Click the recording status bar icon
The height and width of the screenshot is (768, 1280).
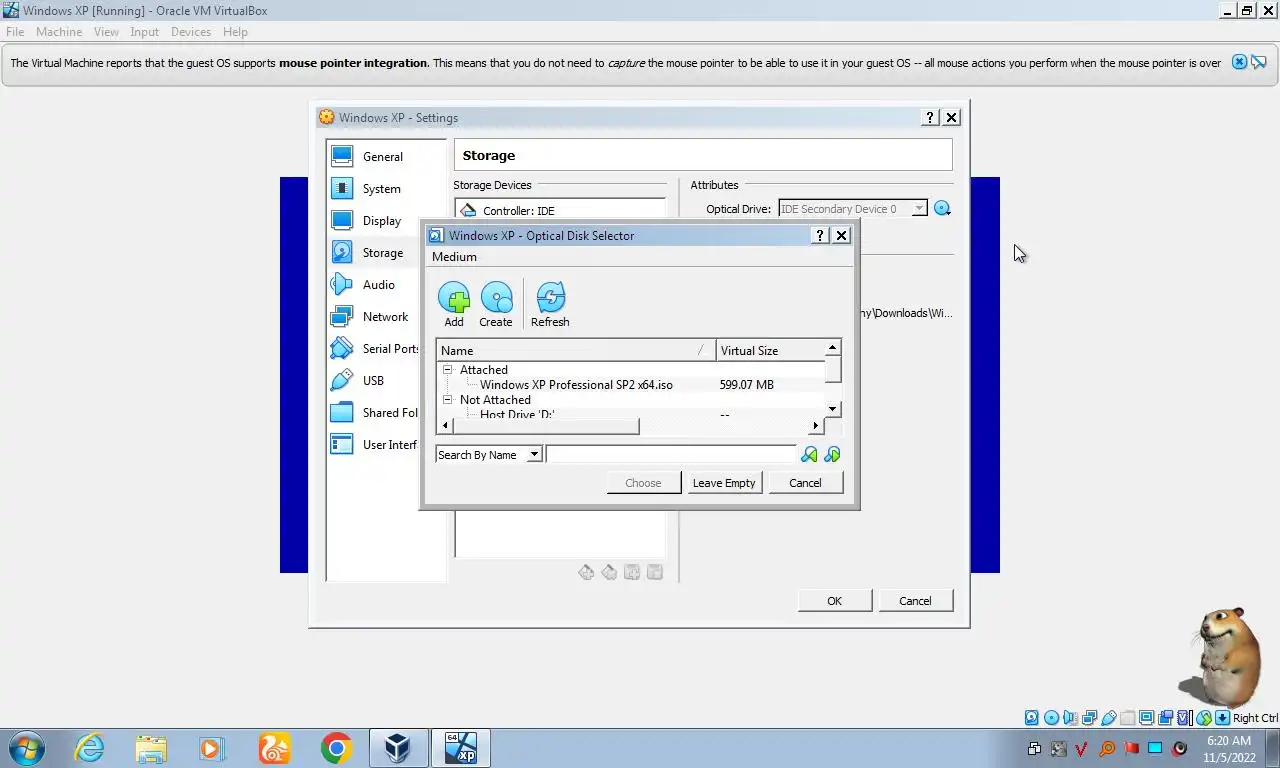[x=1166, y=718]
